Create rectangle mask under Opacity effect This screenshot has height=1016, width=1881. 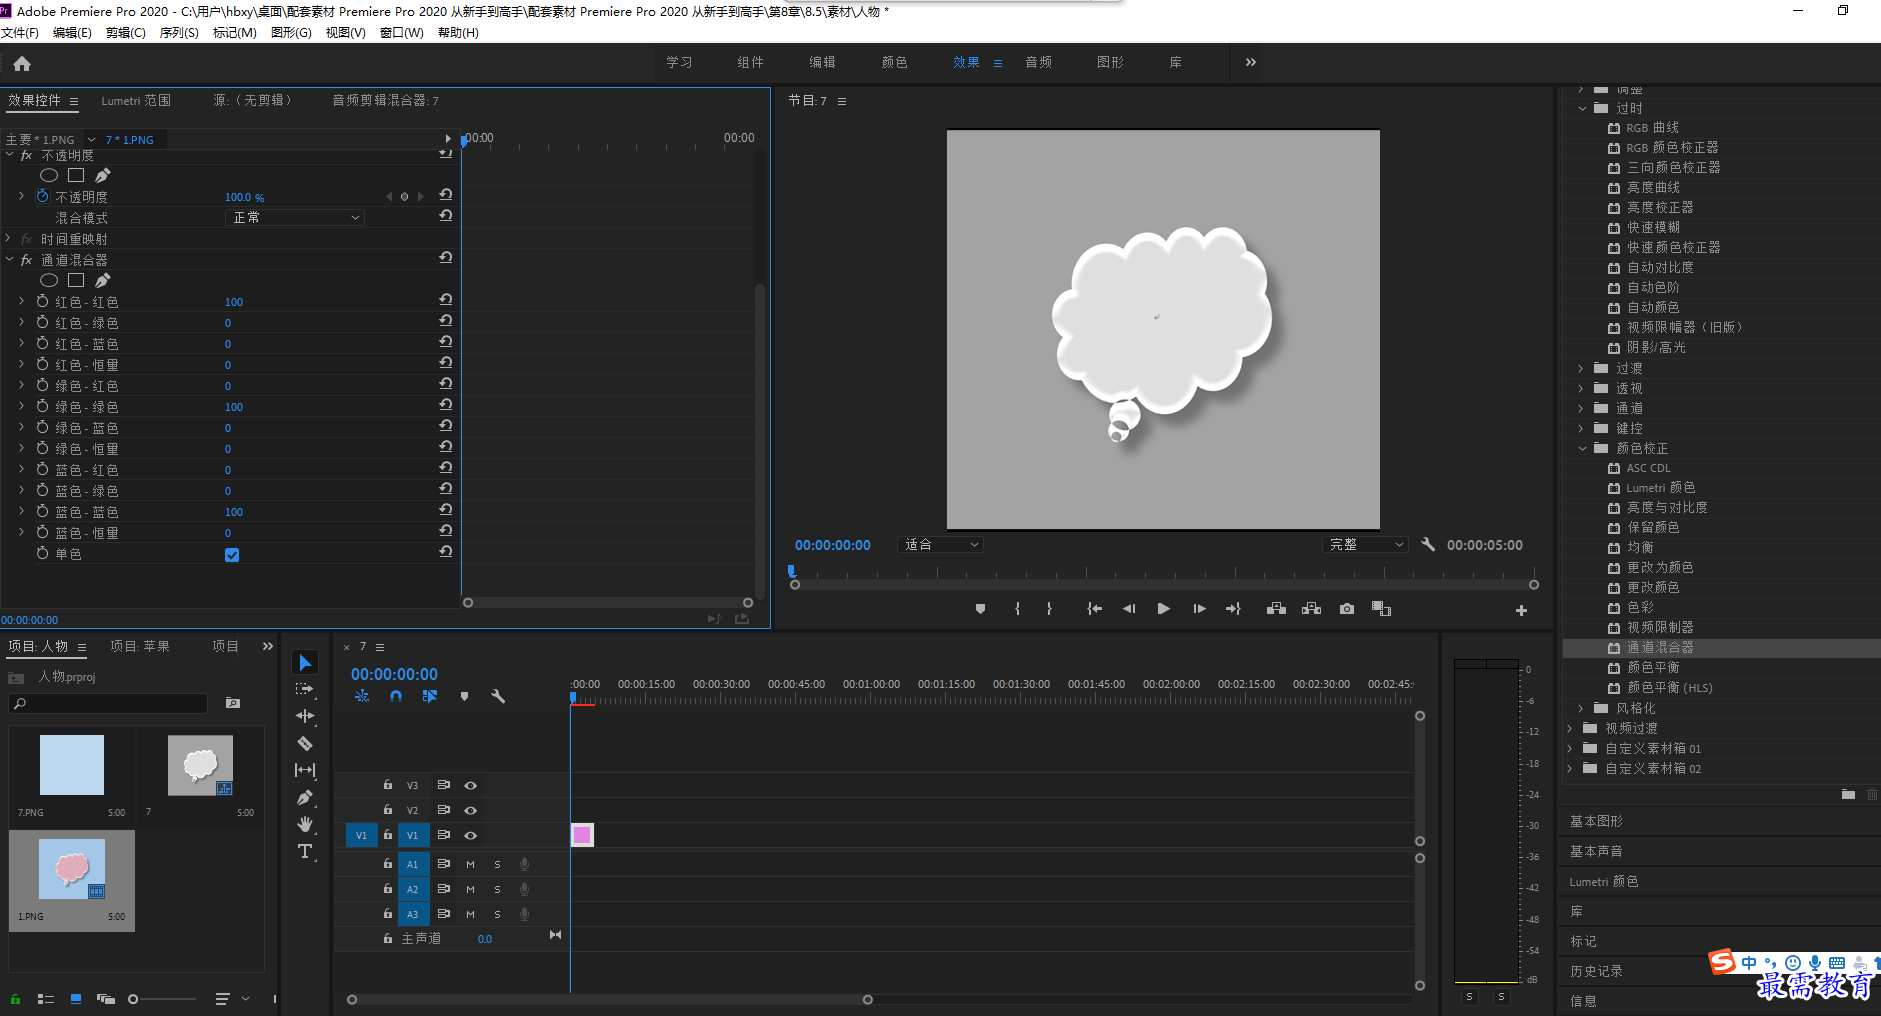(x=76, y=175)
